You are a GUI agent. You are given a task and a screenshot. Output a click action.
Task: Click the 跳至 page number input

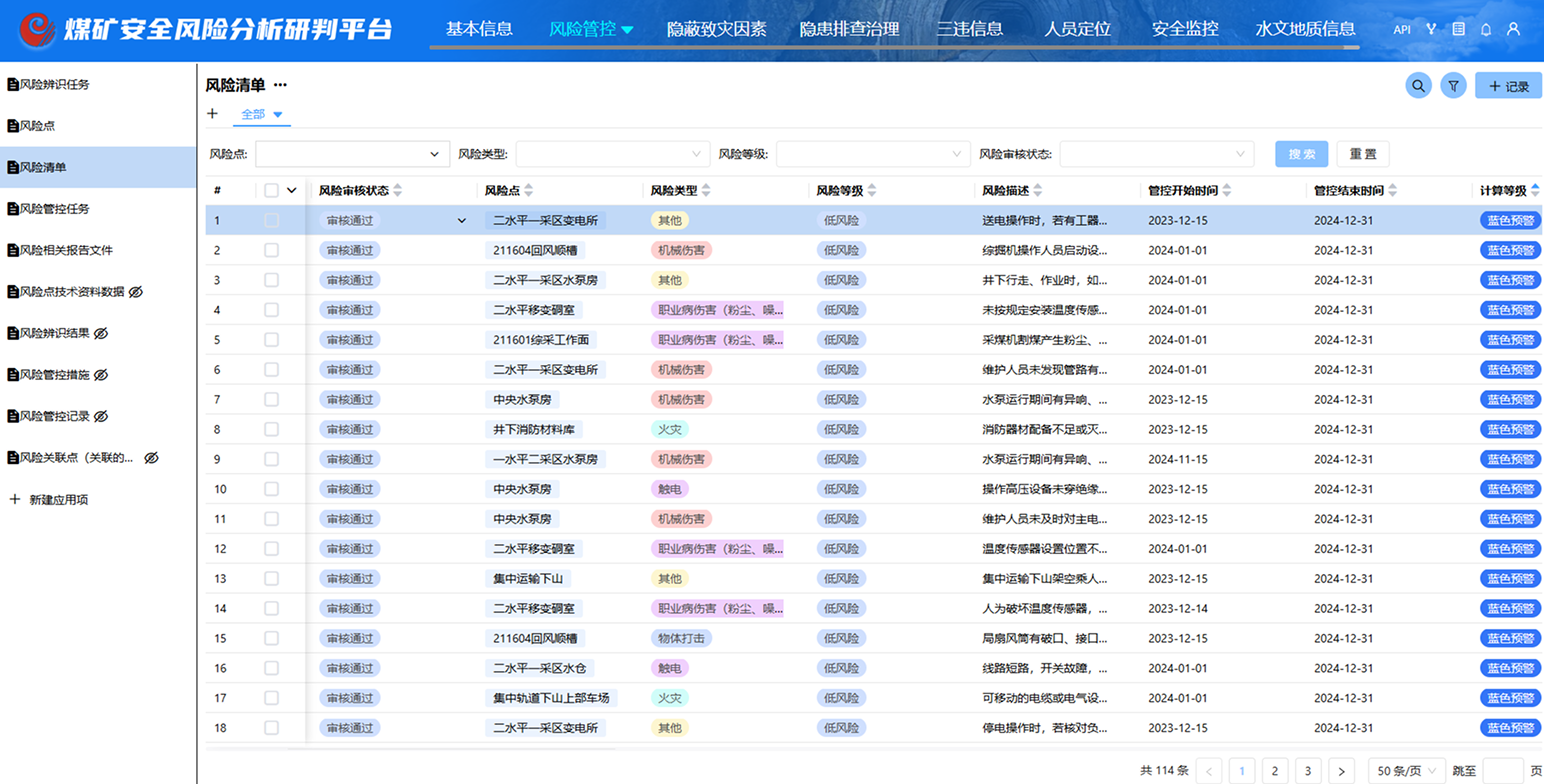pos(1503,770)
